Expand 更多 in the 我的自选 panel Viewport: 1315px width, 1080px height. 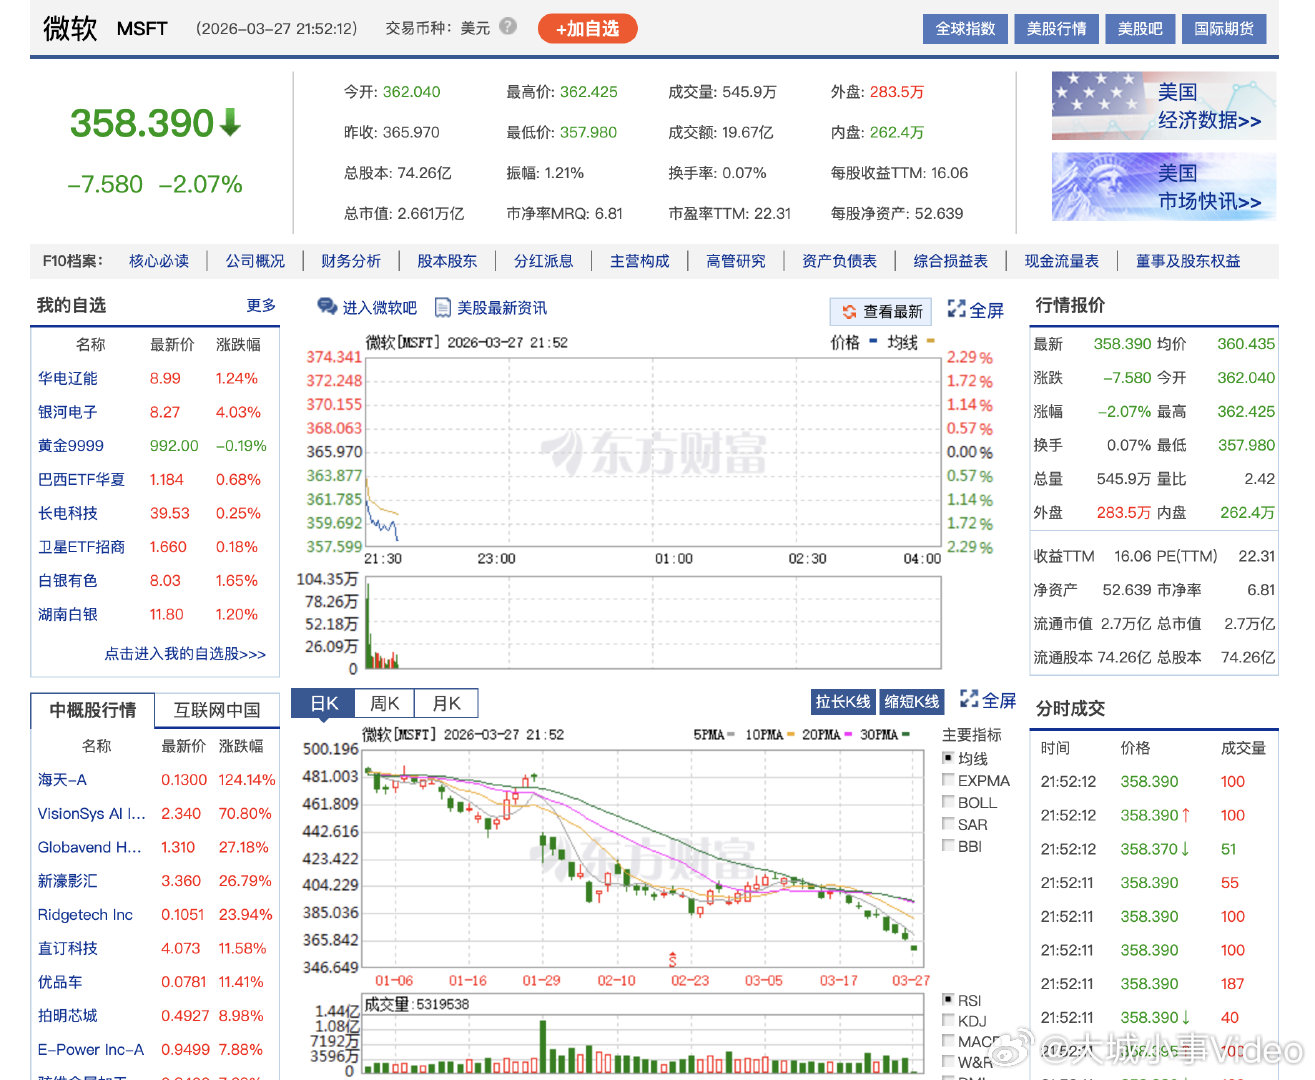(260, 306)
